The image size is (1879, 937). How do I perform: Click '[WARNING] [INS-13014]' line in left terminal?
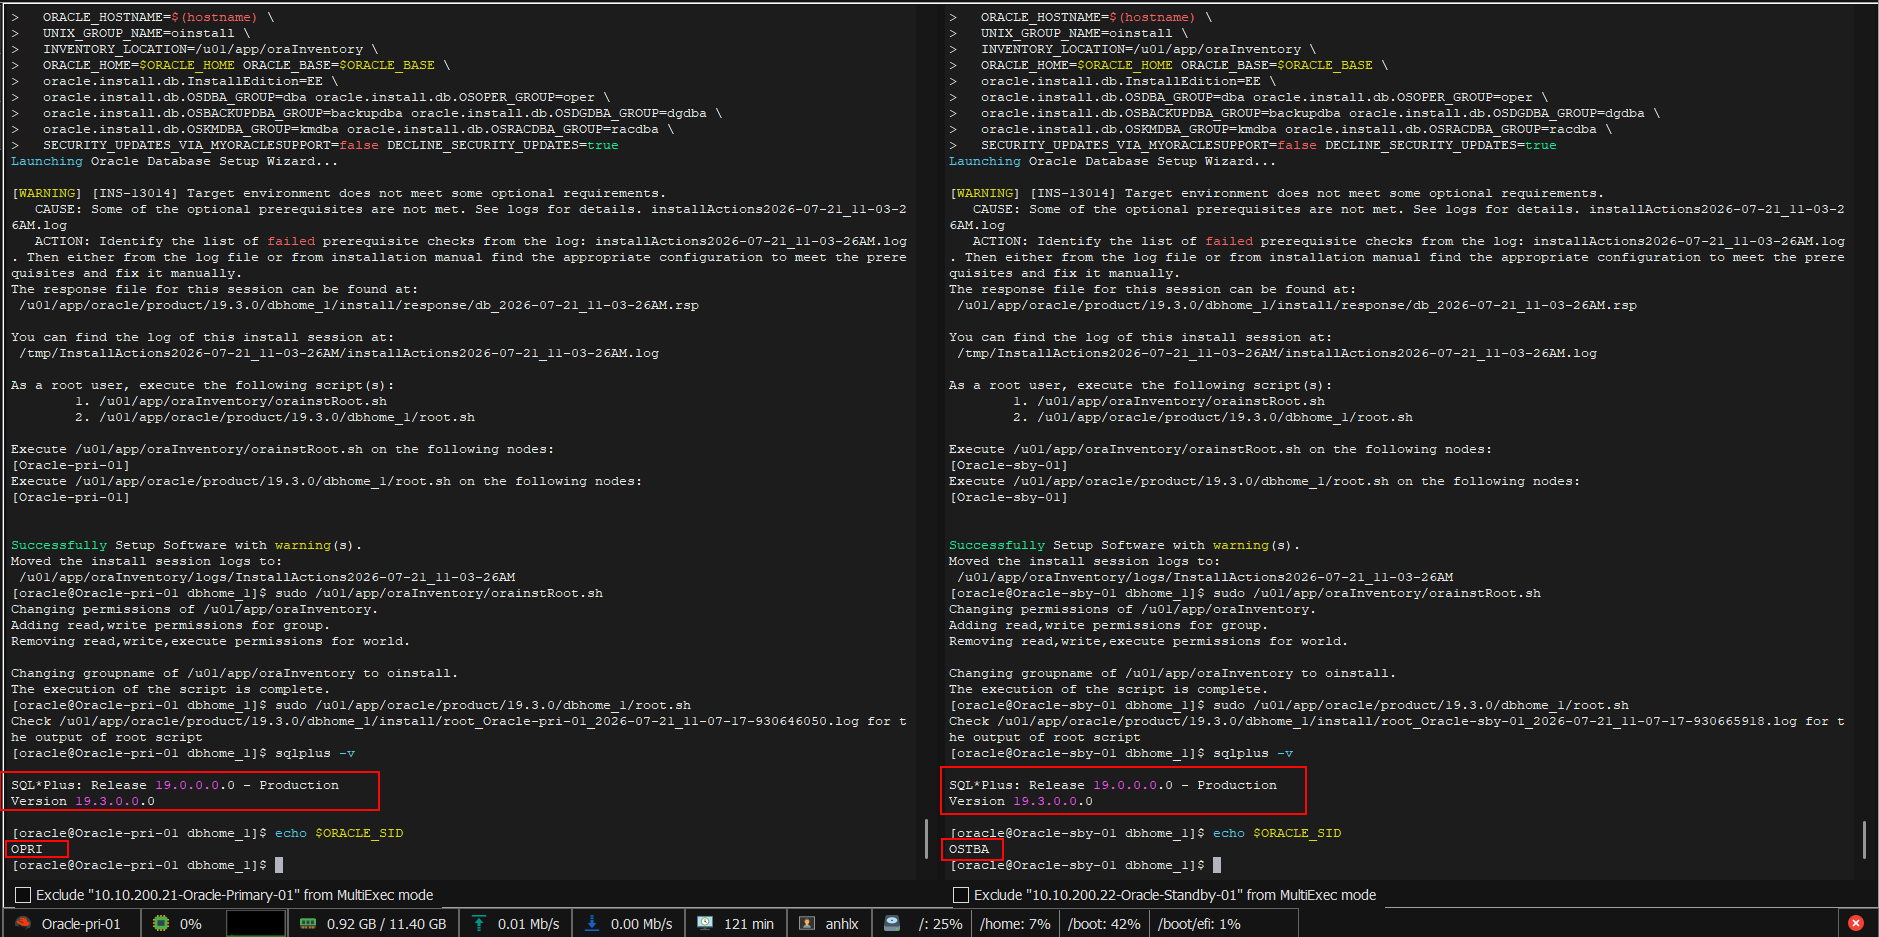pyautogui.click(x=338, y=193)
